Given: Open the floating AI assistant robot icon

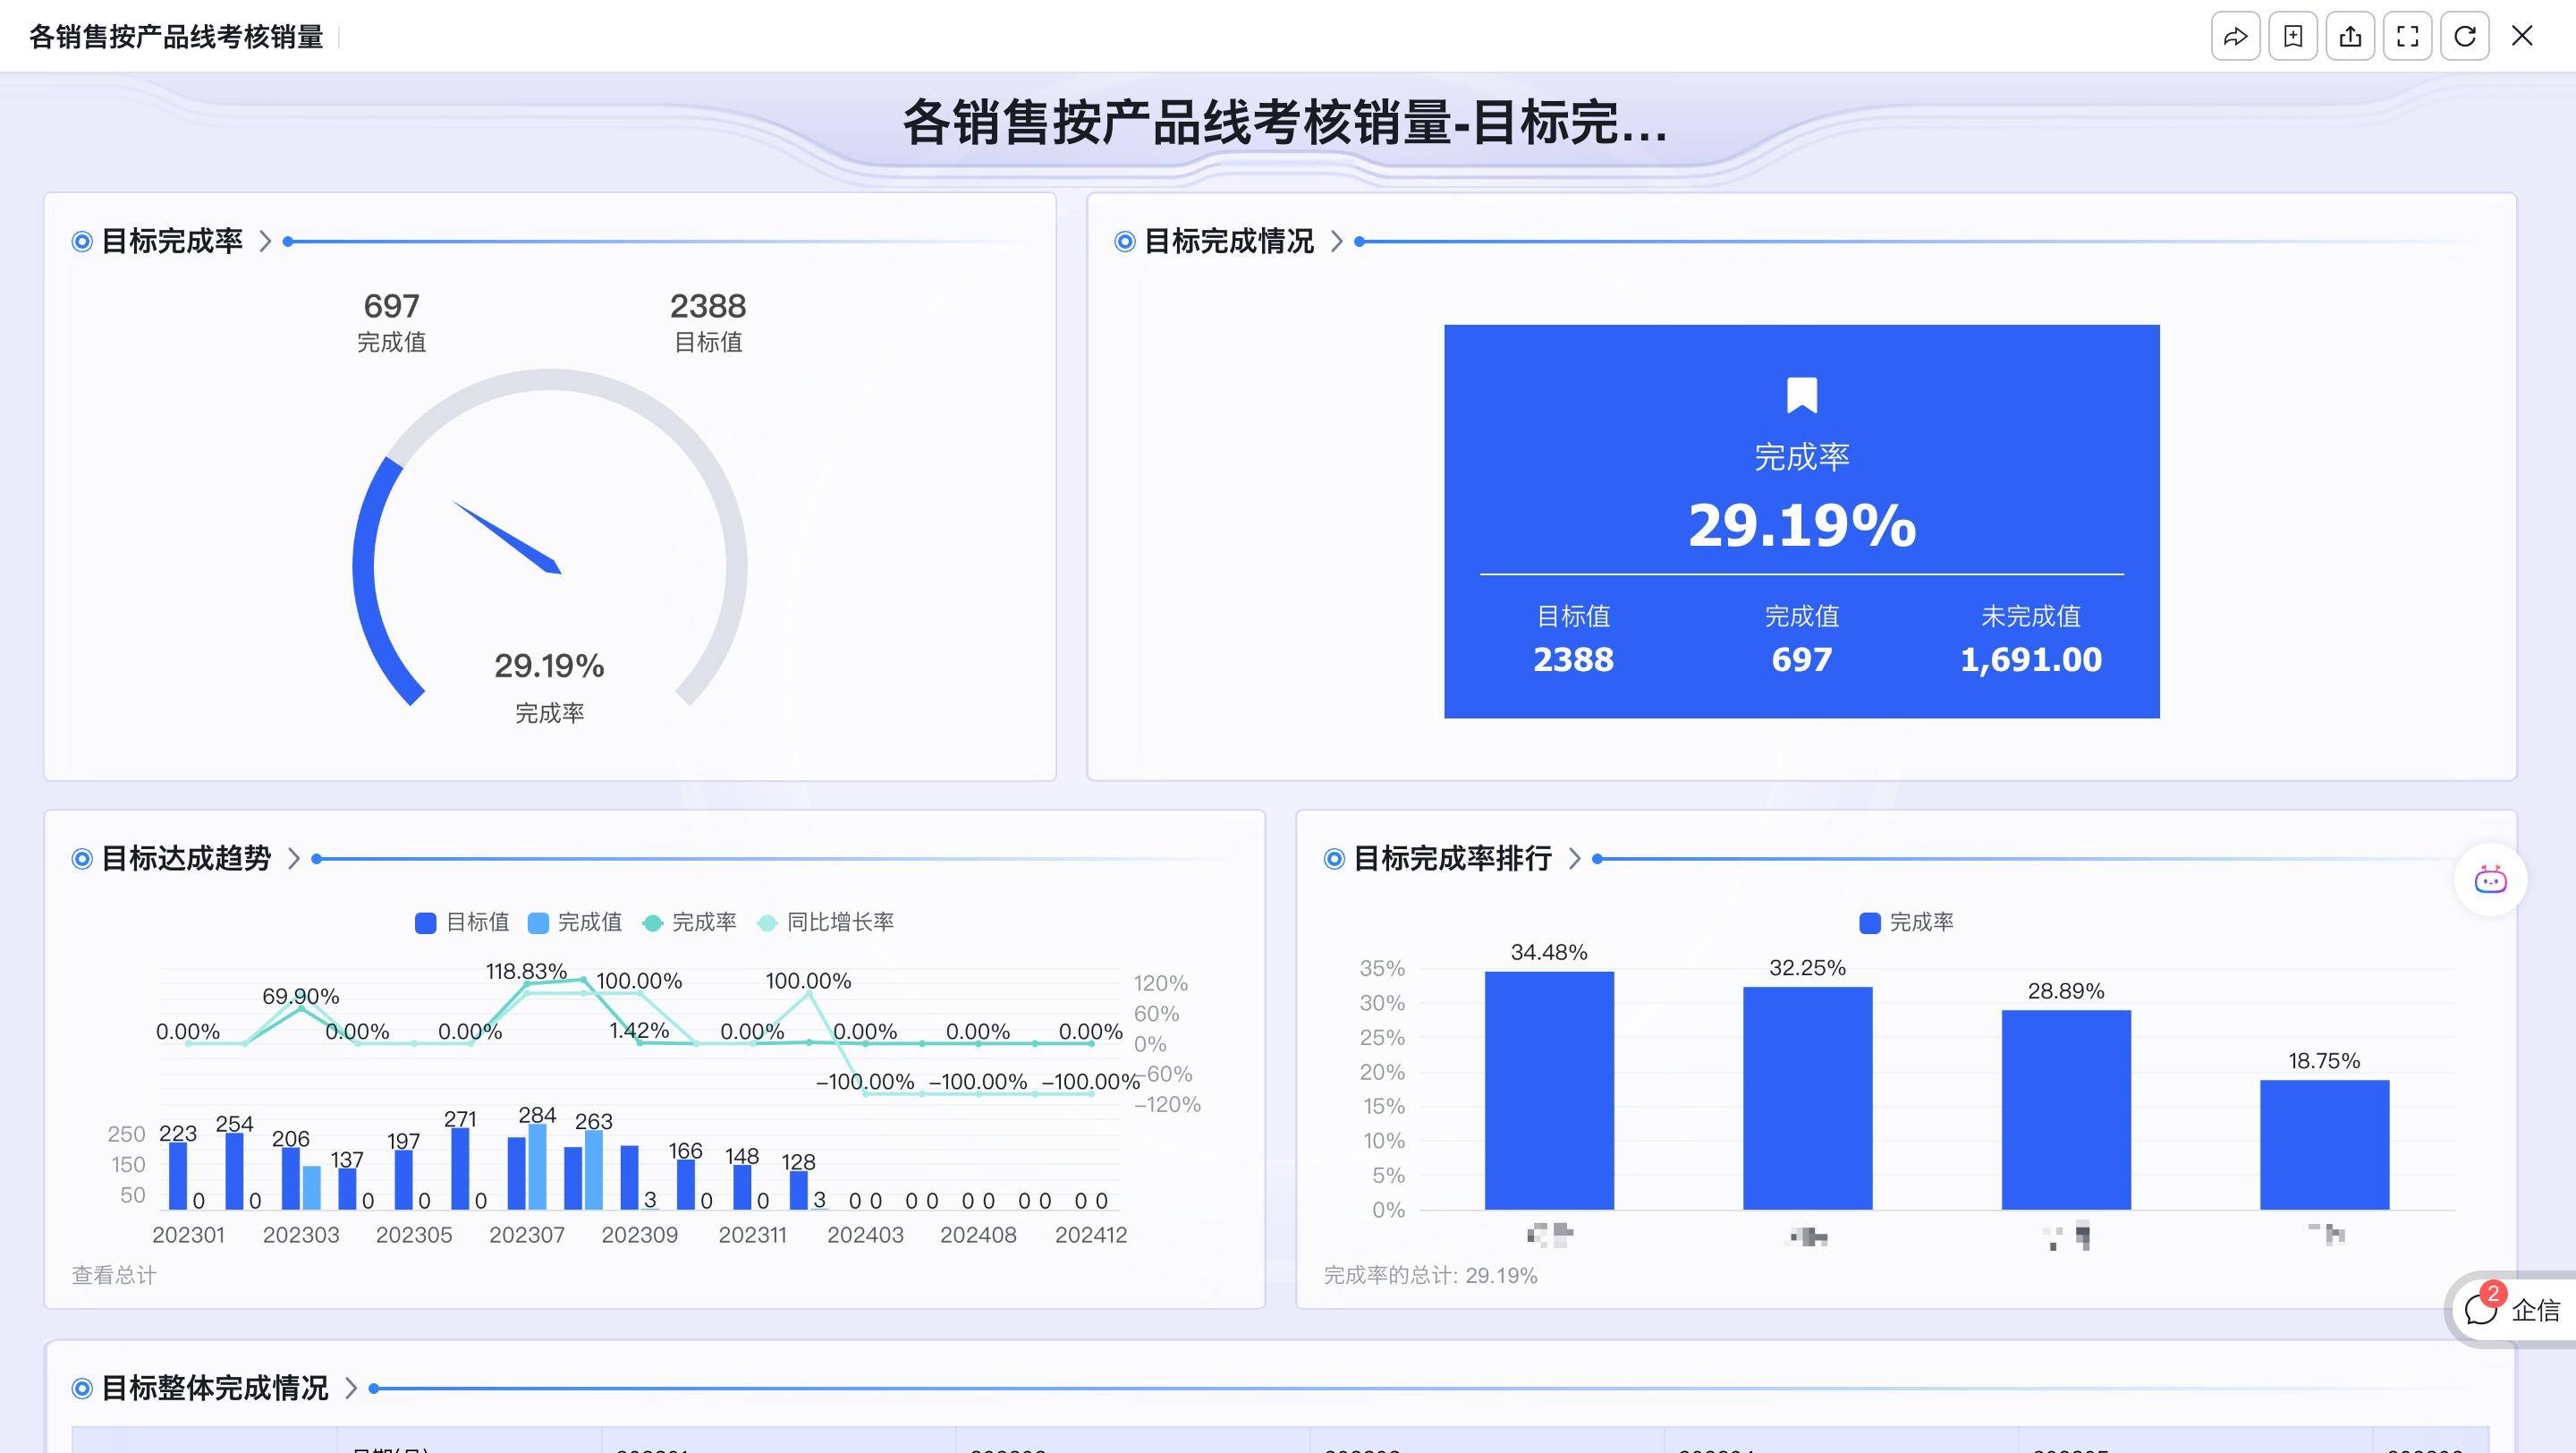Looking at the screenshot, I should coord(2490,880).
